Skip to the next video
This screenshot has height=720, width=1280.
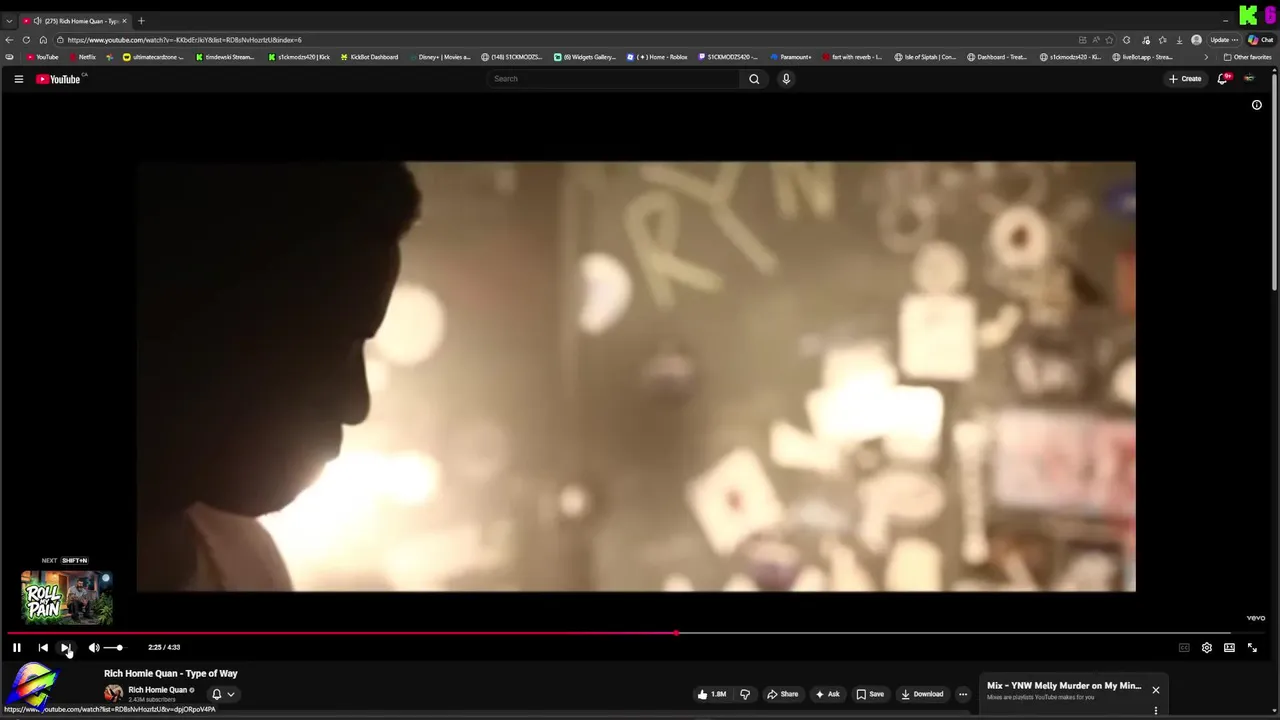(66, 648)
